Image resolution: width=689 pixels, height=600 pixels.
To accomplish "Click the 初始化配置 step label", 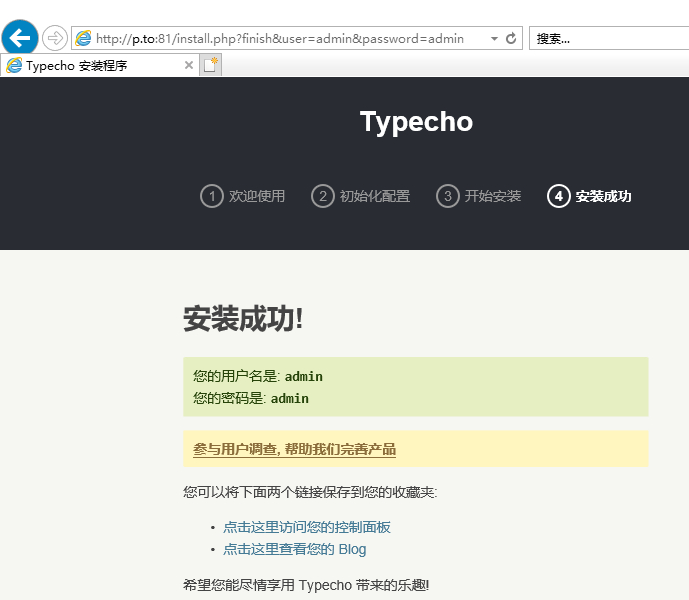I will (375, 196).
